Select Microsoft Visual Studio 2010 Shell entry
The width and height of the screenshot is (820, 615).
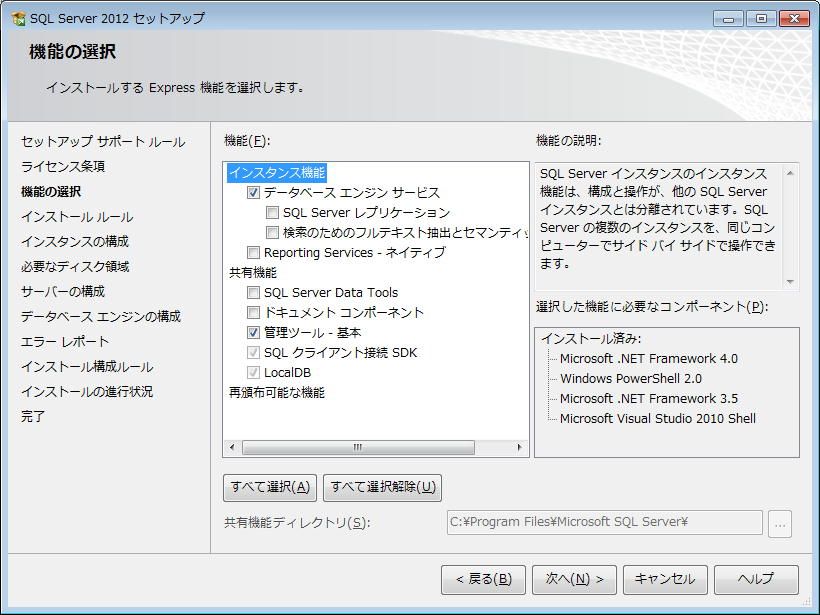pyautogui.click(x=658, y=418)
